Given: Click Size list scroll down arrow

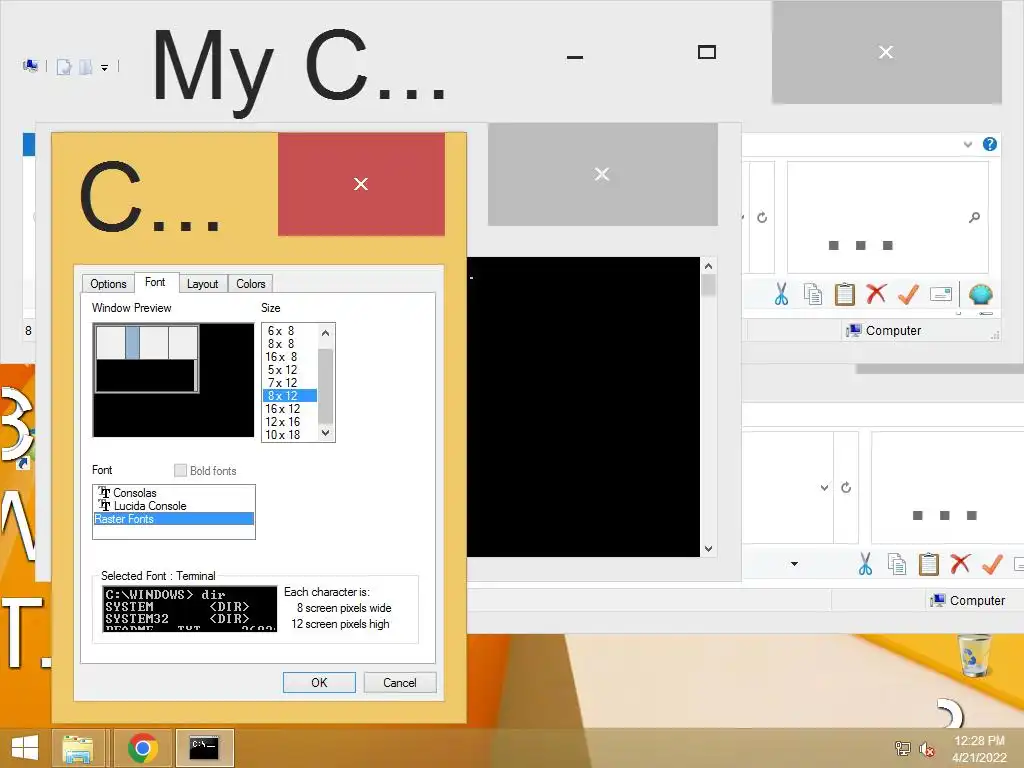Looking at the screenshot, I should (x=325, y=432).
